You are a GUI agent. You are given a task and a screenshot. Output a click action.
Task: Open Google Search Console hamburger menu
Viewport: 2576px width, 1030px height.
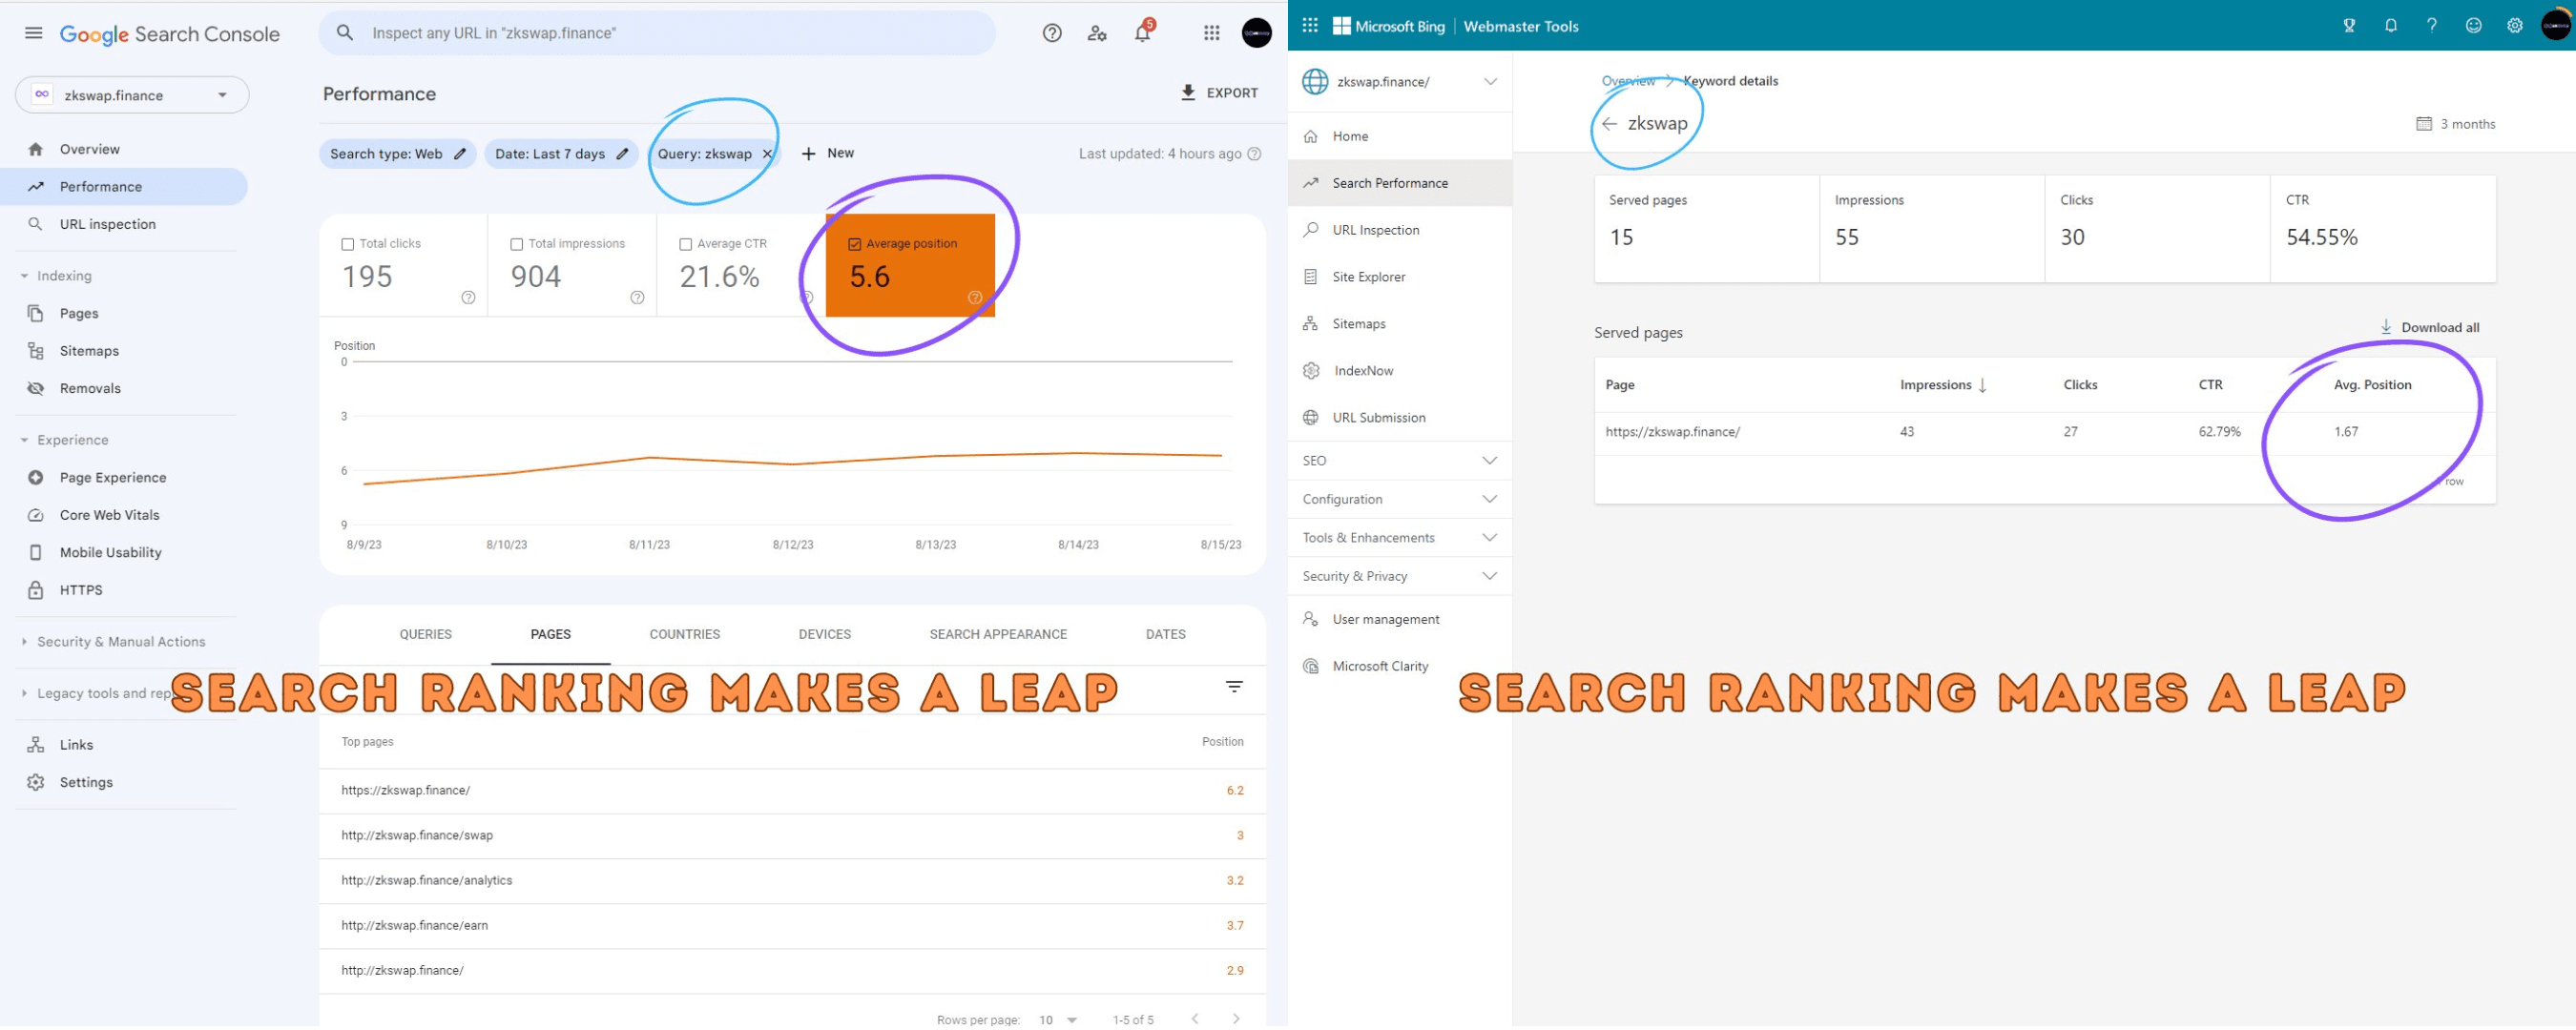coord(33,33)
